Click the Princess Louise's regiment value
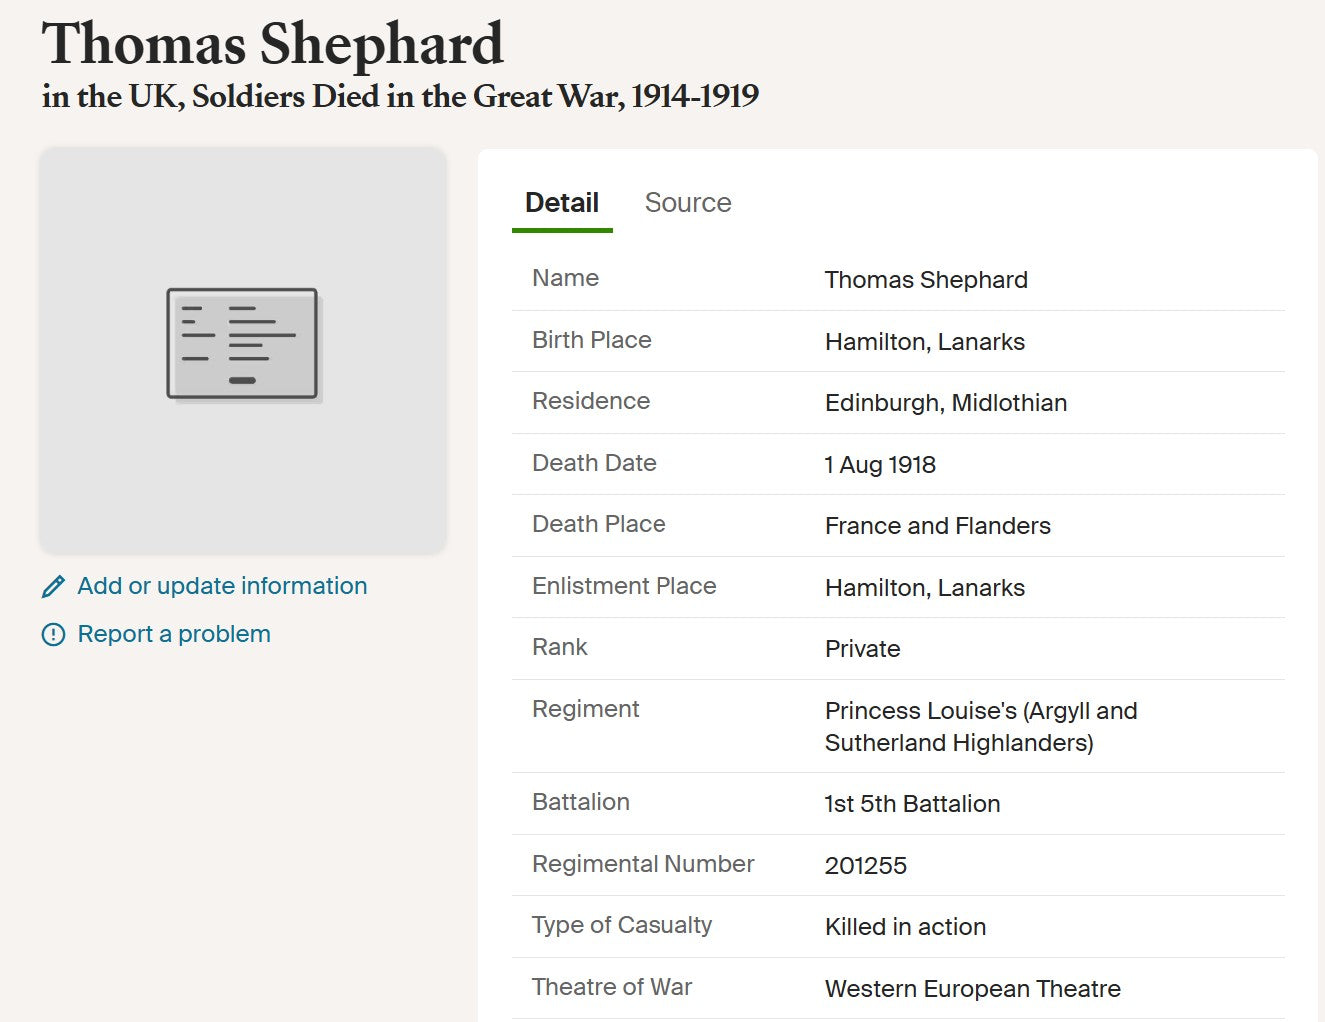The width and height of the screenshot is (1325, 1022). pyautogui.click(x=980, y=726)
